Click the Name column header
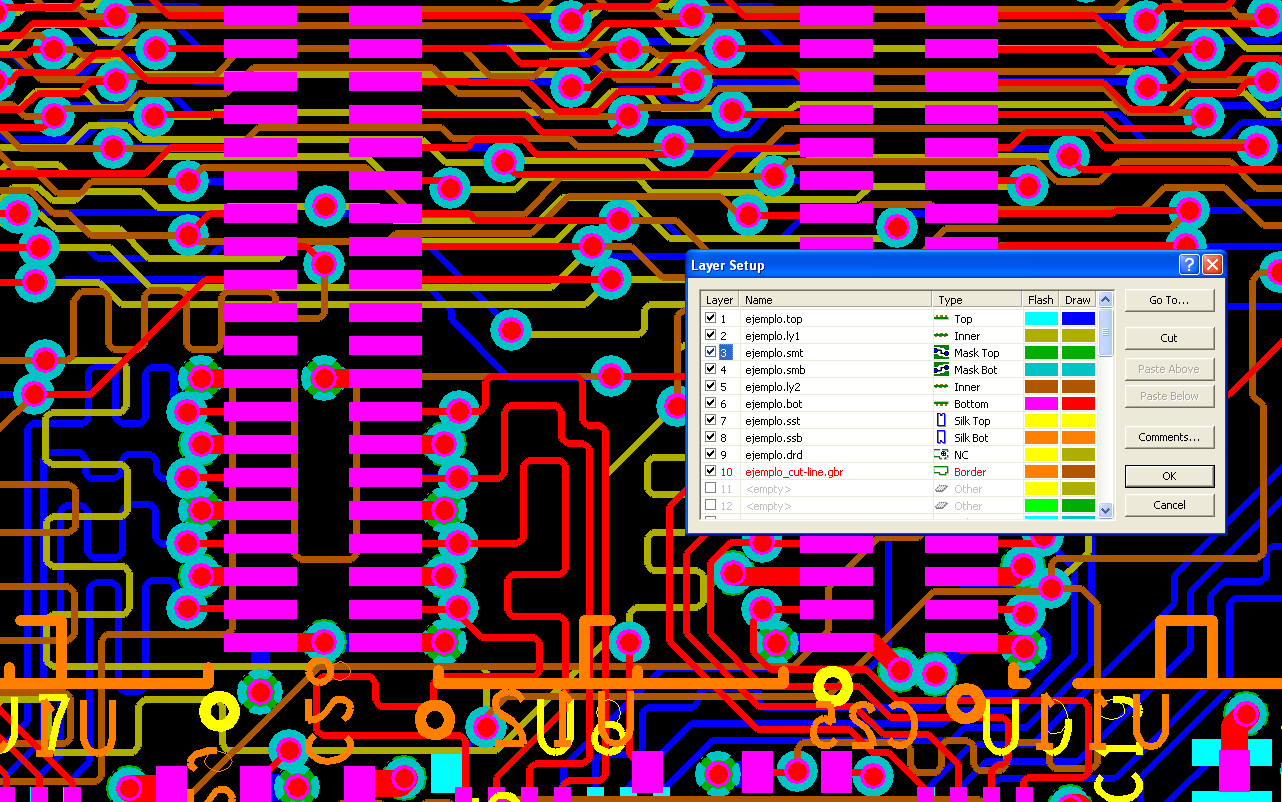This screenshot has width=1282, height=802. pos(835,300)
